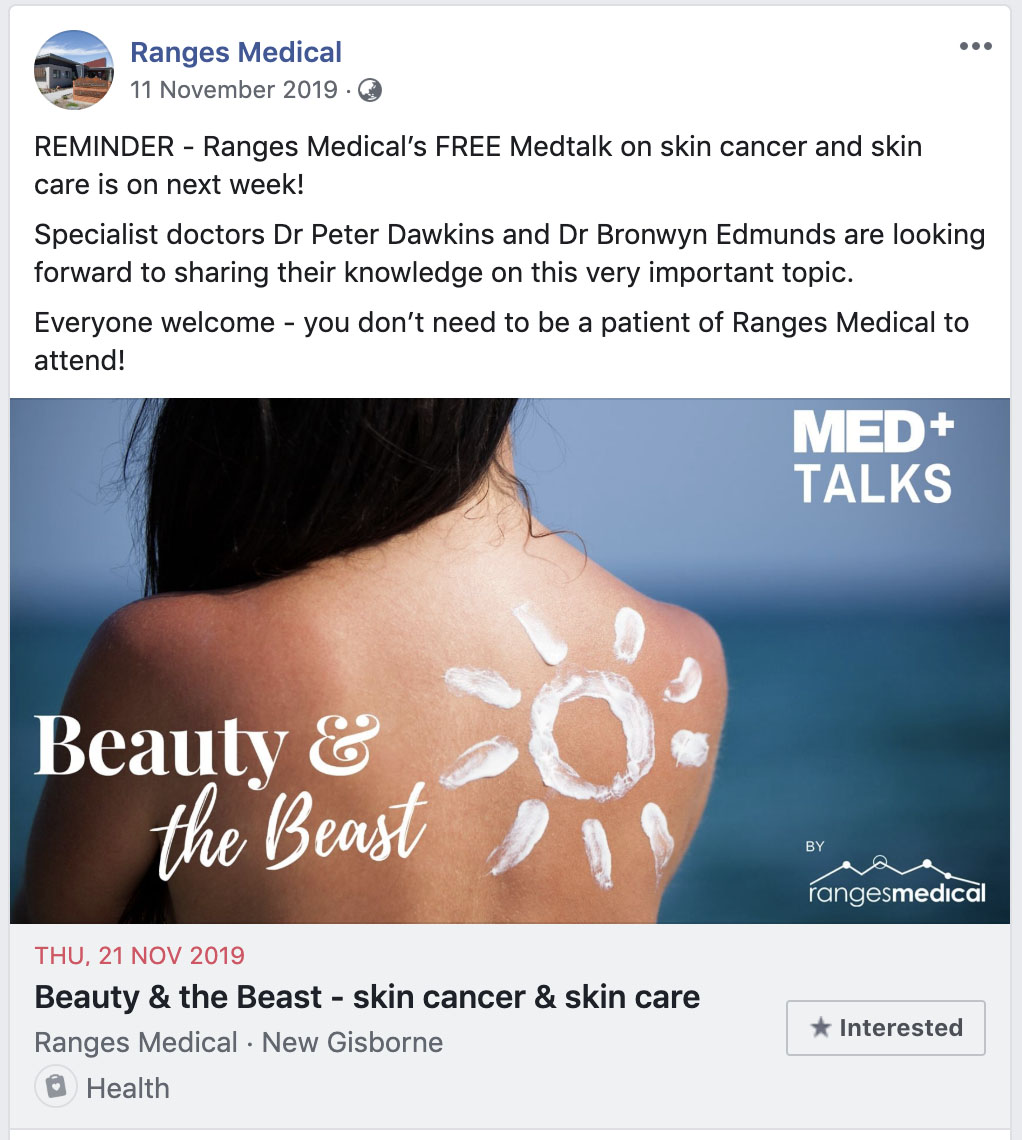Click Ranges Medical · New Gisborne location
Image resolution: width=1022 pixels, height=1140 pixels.
point(238,1043)
